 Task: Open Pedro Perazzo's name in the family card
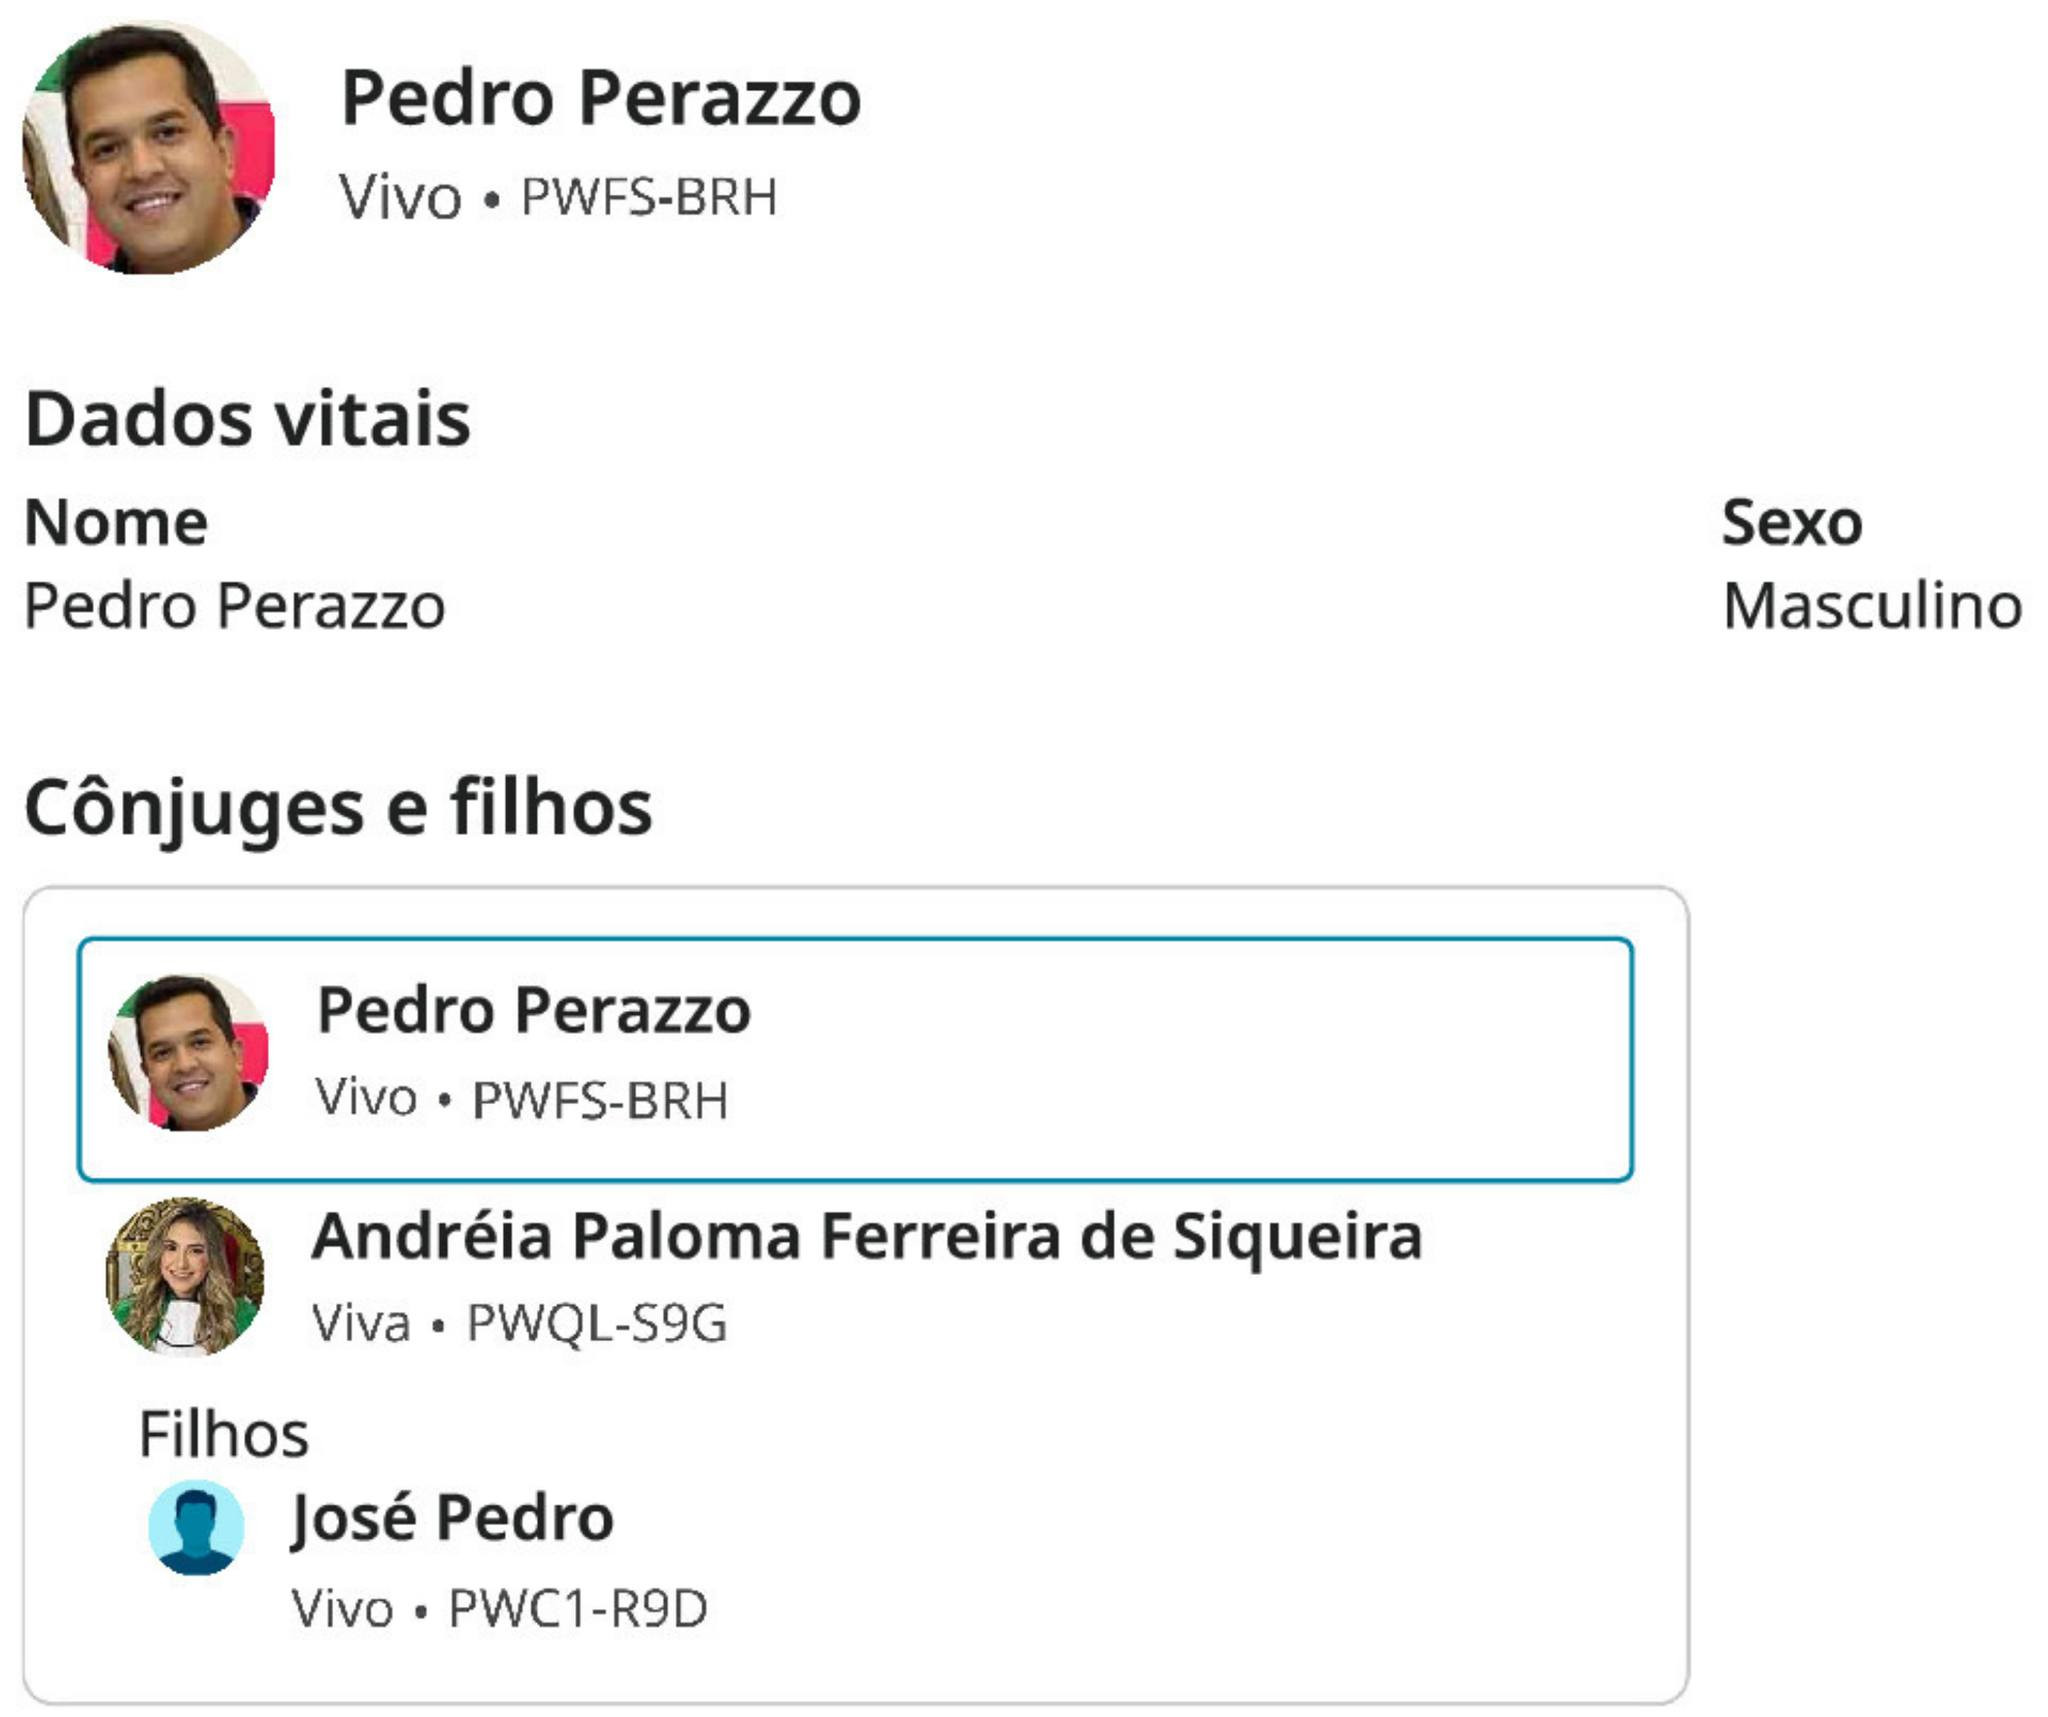click(x=533, y=1010)
